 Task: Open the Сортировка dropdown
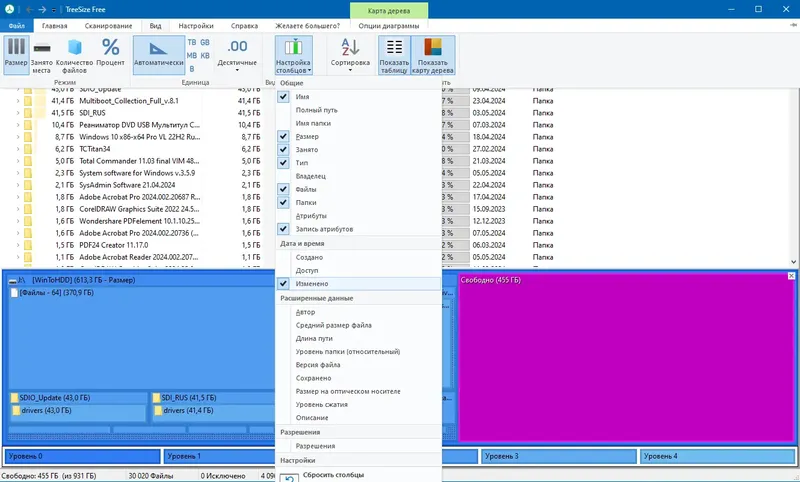coord(350,55)
